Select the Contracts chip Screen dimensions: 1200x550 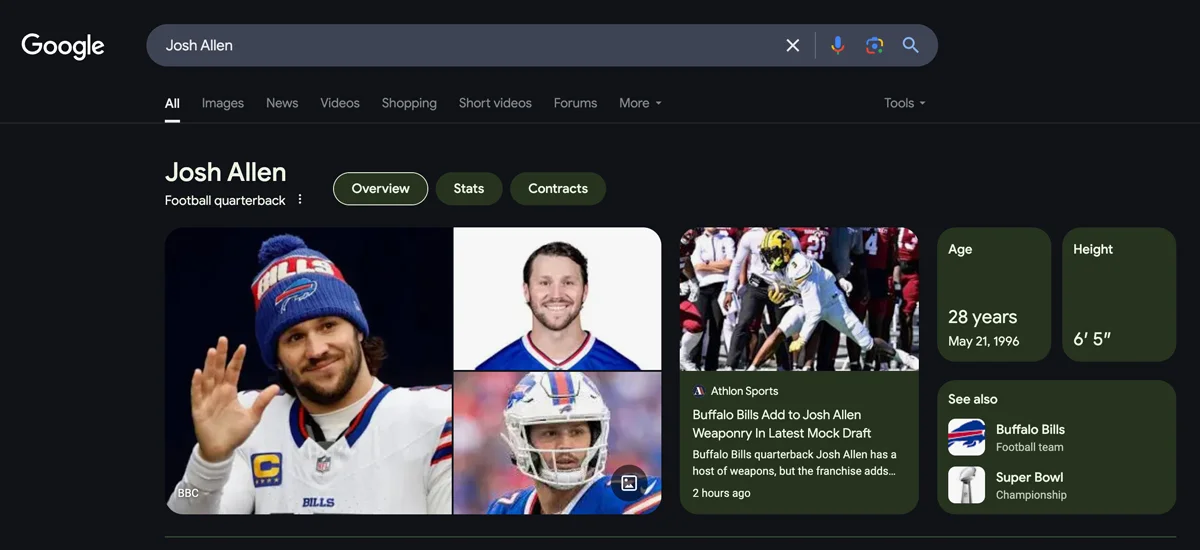(558, 188)
